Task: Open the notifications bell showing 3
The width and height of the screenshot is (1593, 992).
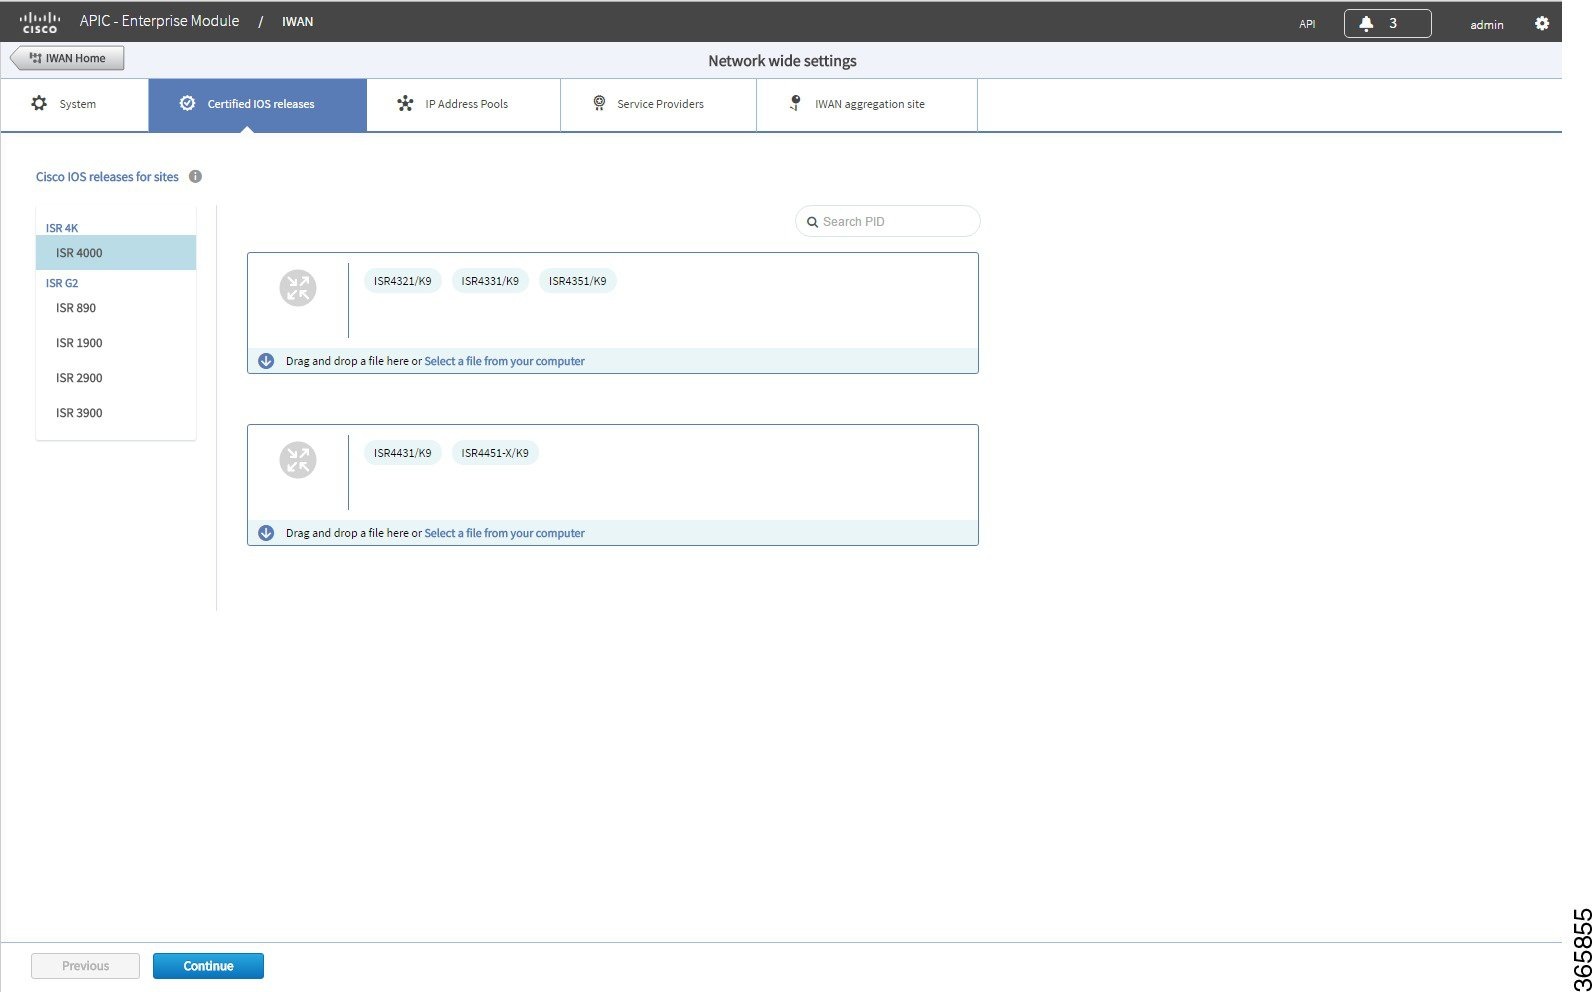Action: click(1387, 23)
